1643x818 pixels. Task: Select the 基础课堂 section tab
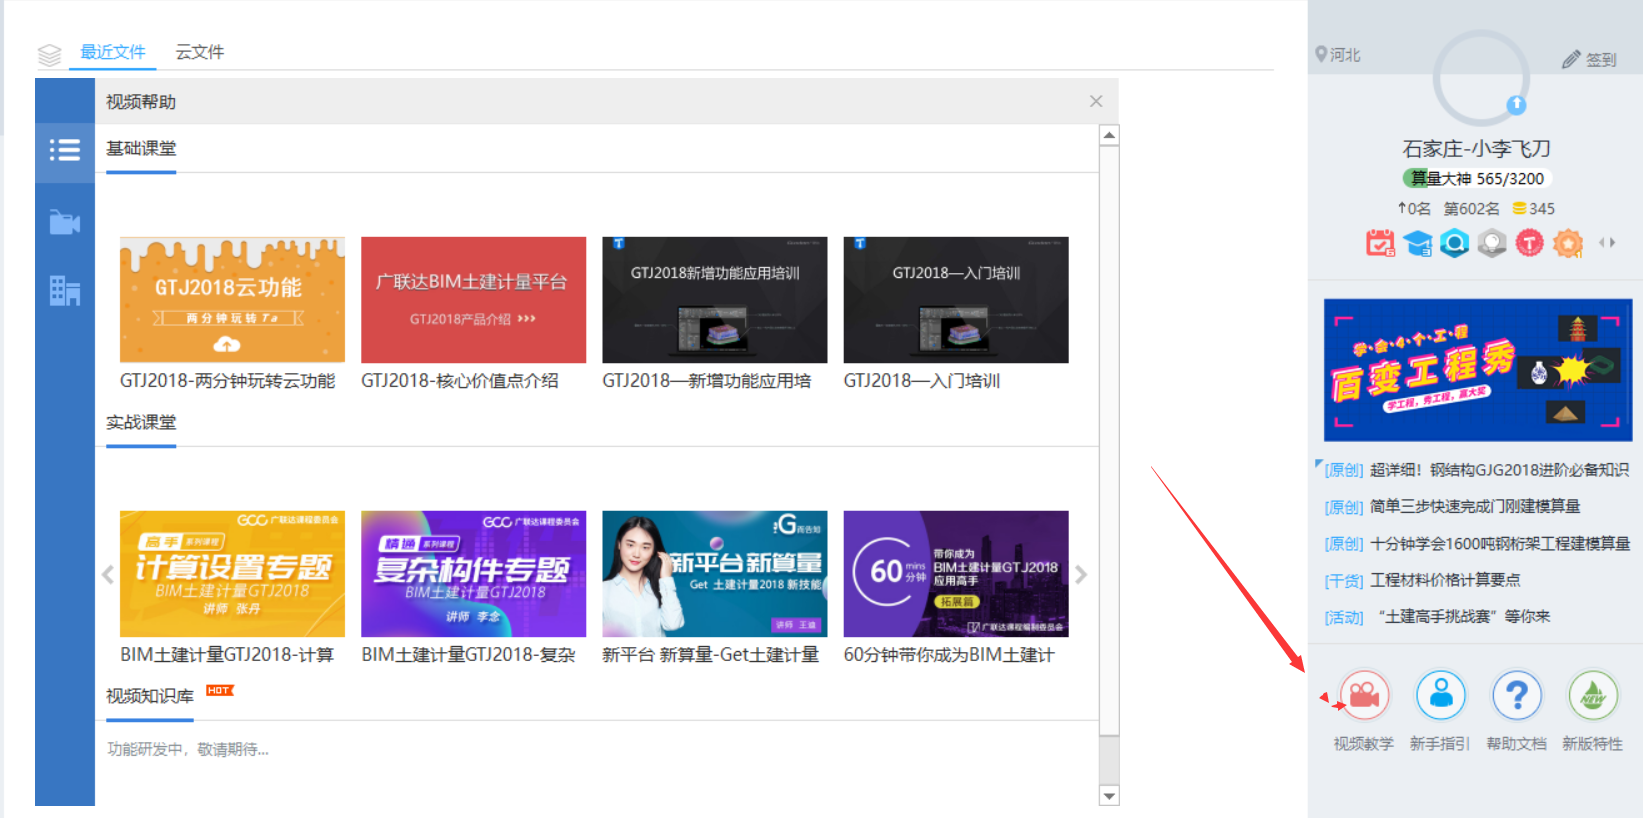click(141, 148)
